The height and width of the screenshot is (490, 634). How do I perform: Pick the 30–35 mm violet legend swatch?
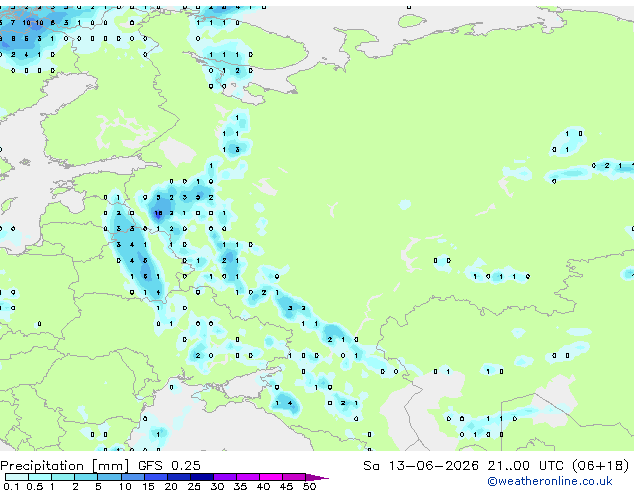point(225,477)
